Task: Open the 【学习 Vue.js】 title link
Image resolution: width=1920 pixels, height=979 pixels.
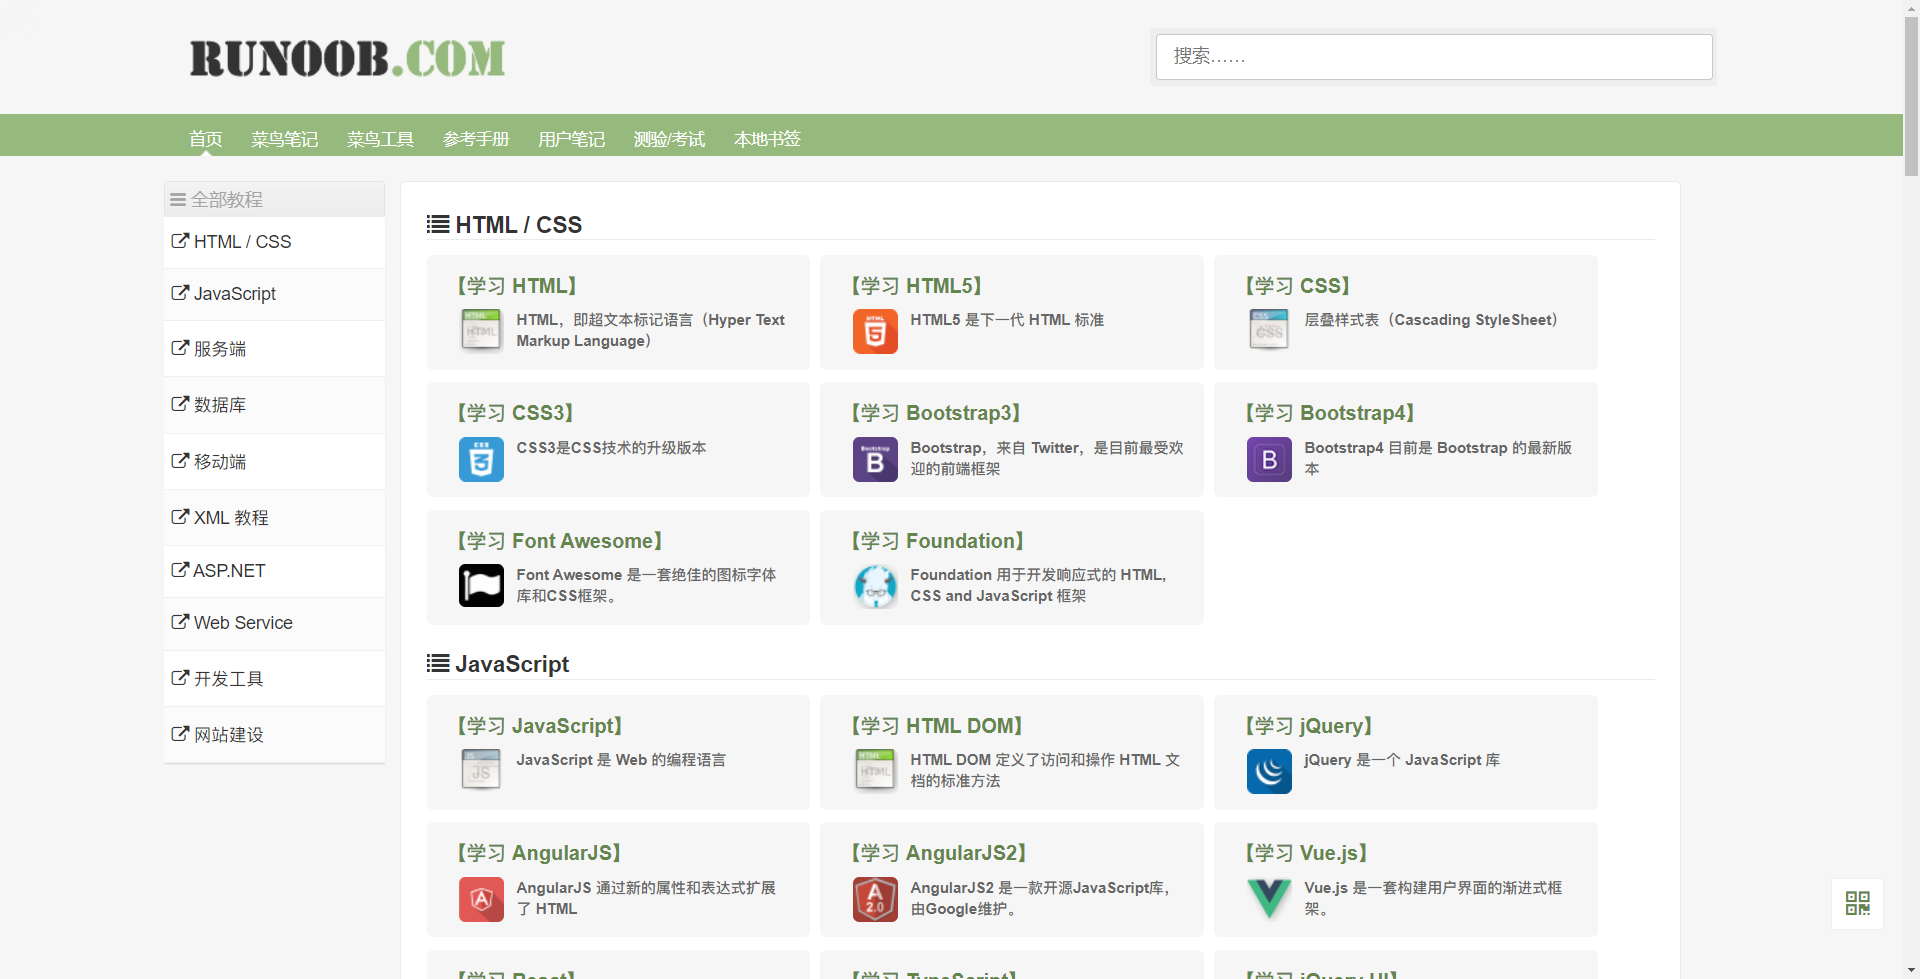Action: [1306, 853]
